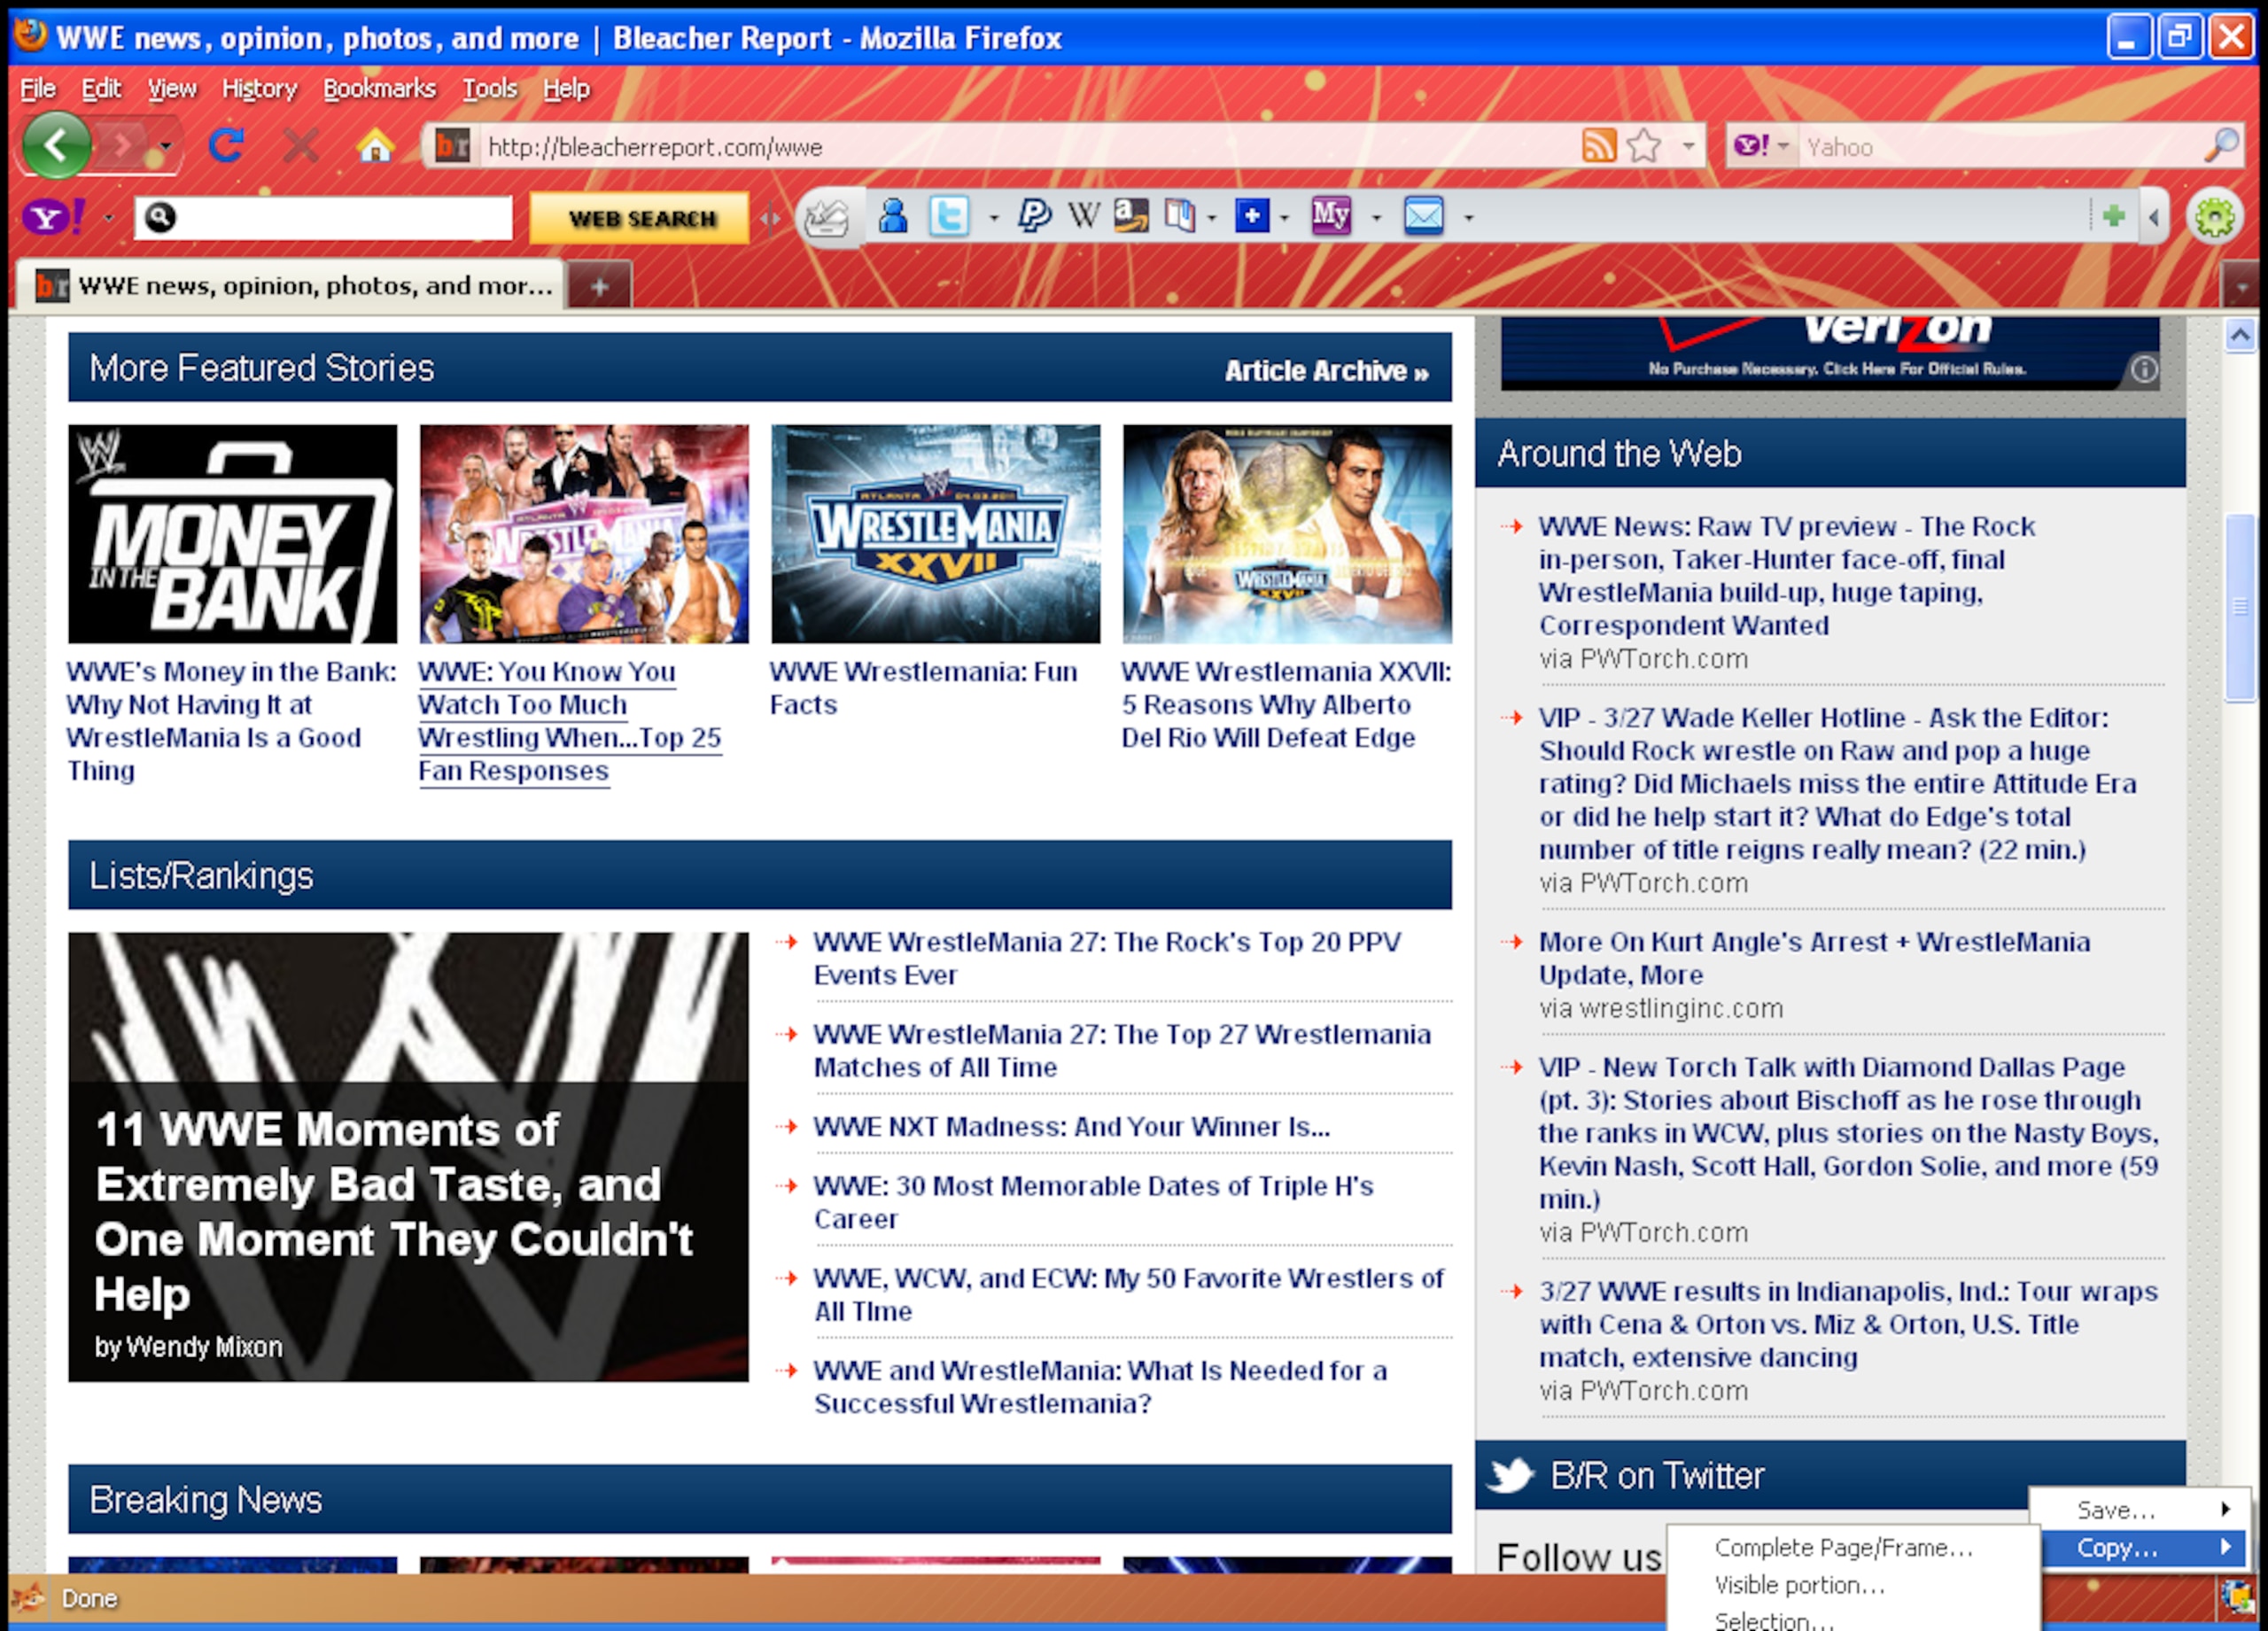This screenshot has width=2268, height=1631.
Task: Select Complete Page/Frame... from the submenu
Action: pos(1844,1548)
